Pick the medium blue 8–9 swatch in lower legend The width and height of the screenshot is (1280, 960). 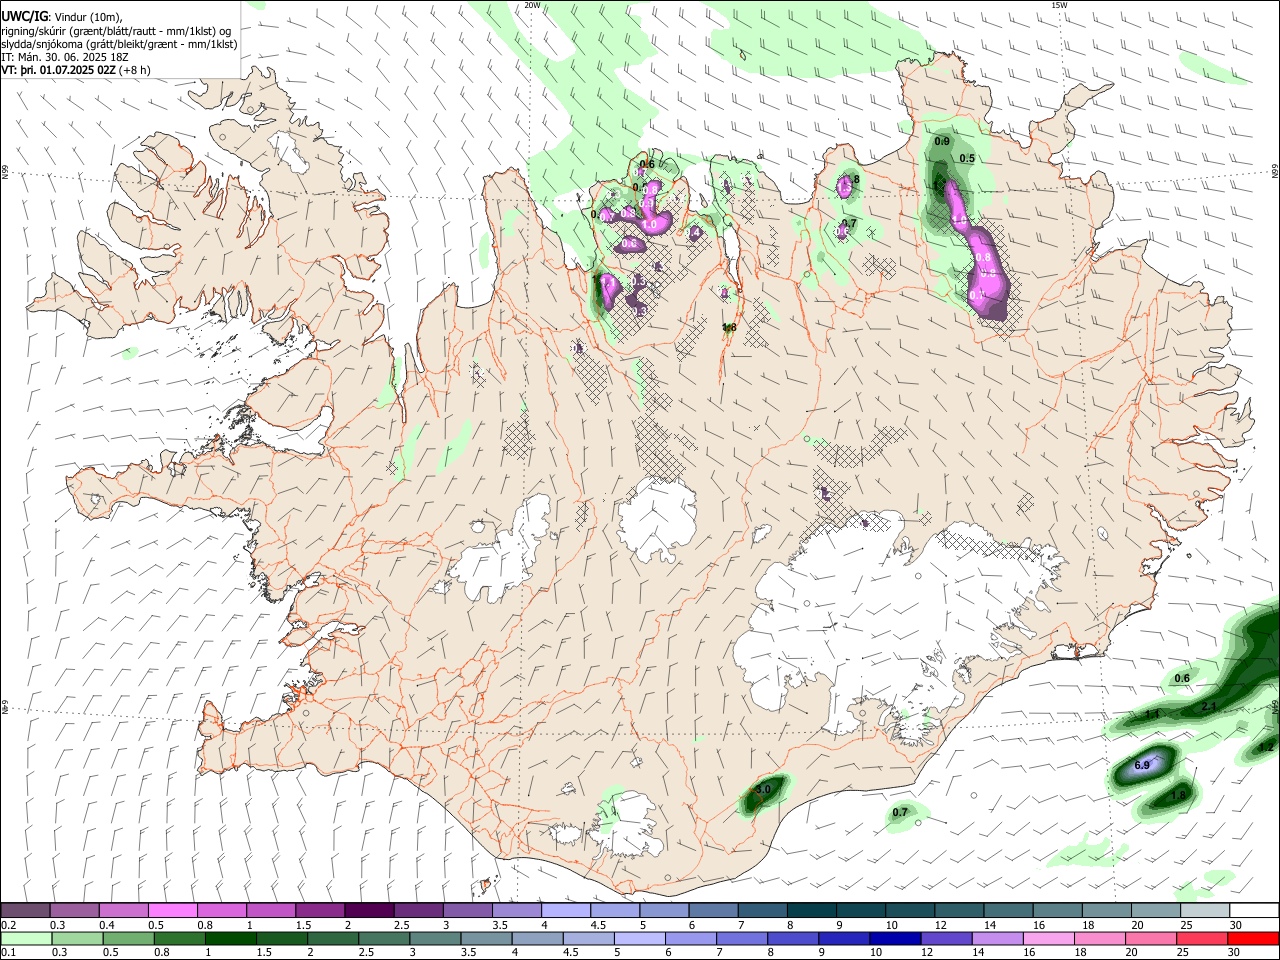click(793, 938)
